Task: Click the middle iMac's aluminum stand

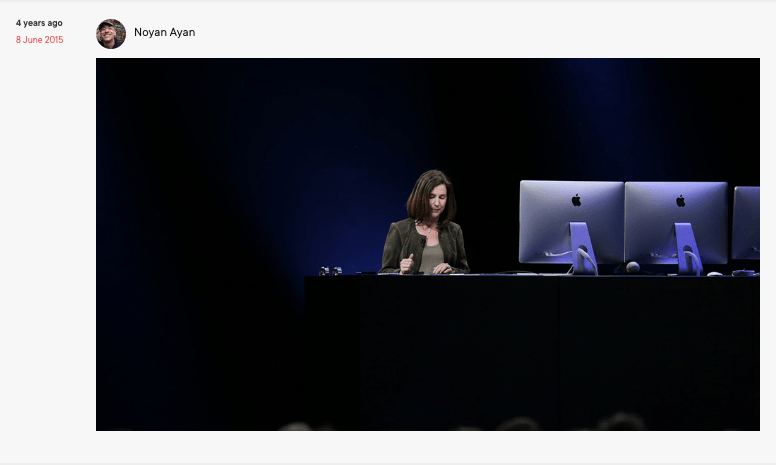Action: coord(686,248)
